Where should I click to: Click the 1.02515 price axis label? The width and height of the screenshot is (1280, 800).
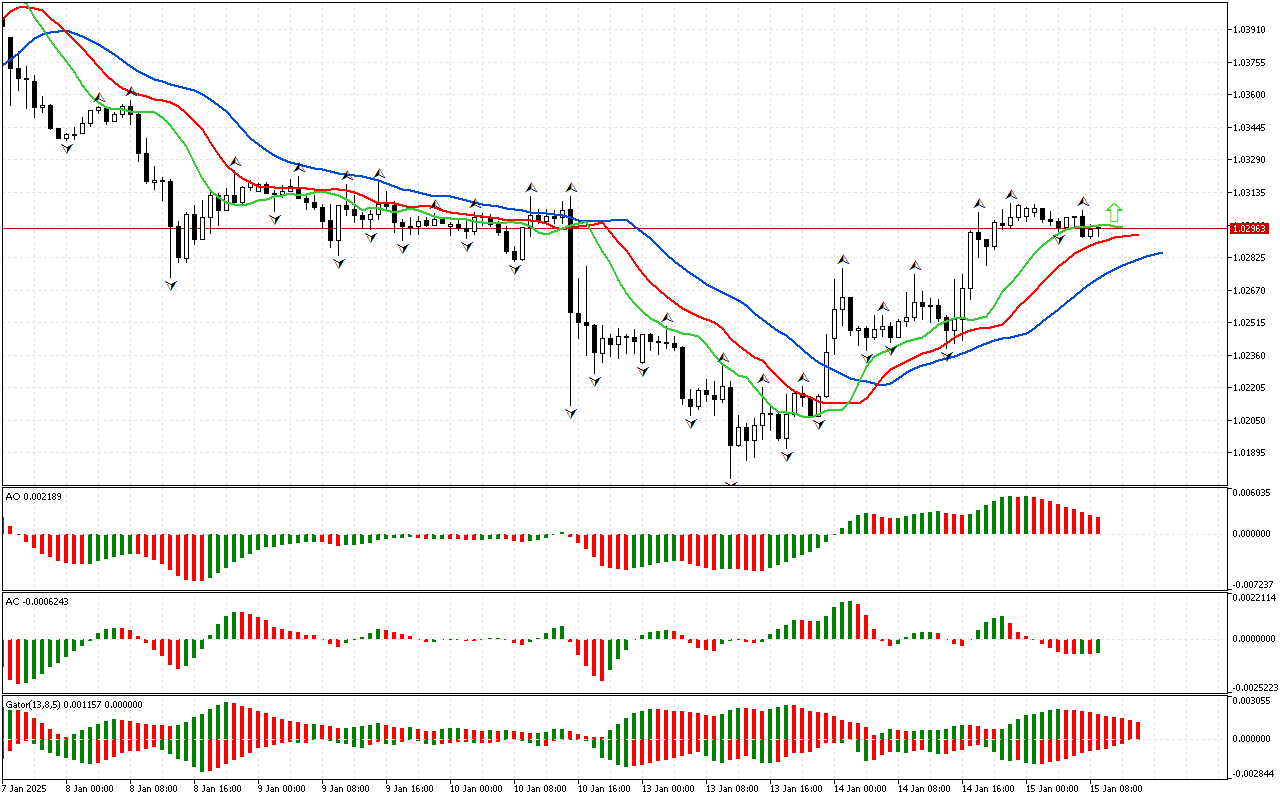pos(1251,322)
